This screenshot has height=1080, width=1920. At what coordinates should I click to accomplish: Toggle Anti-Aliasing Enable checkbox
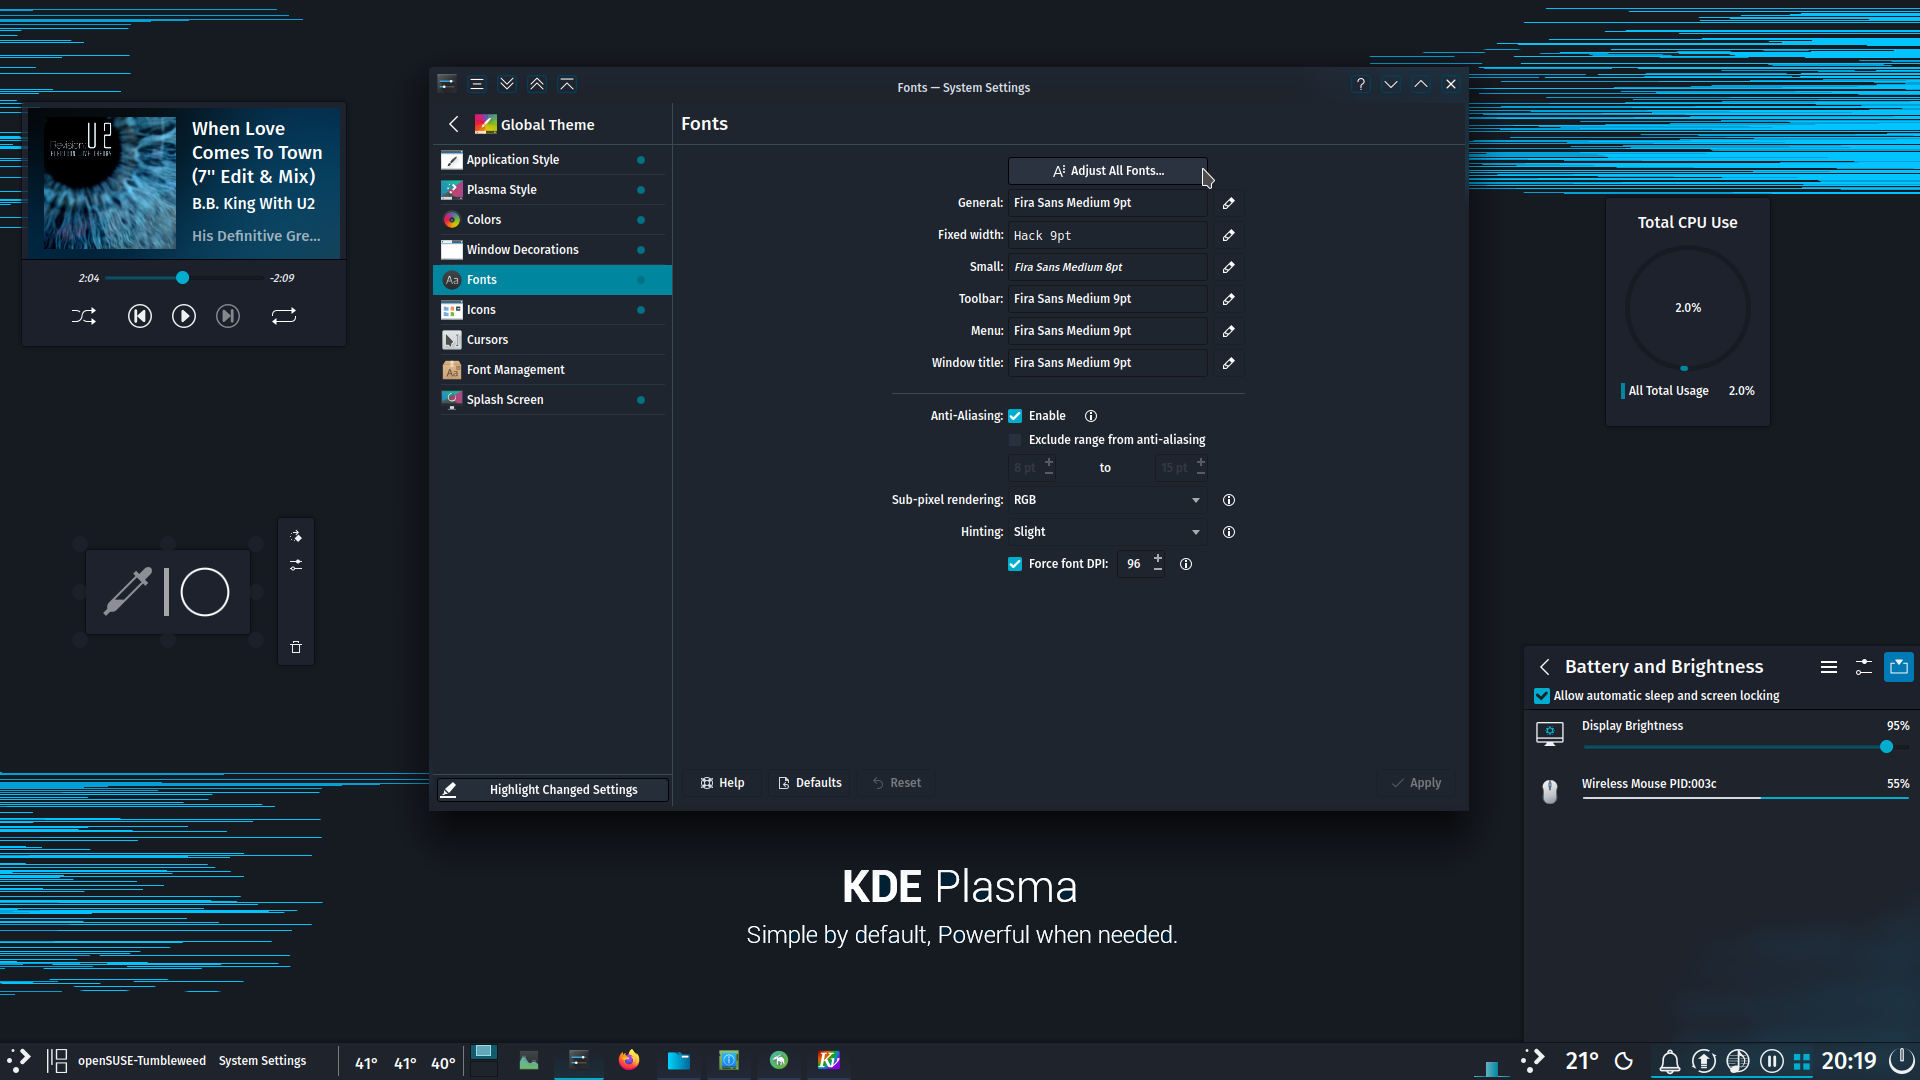click(x=1015, y=416)
